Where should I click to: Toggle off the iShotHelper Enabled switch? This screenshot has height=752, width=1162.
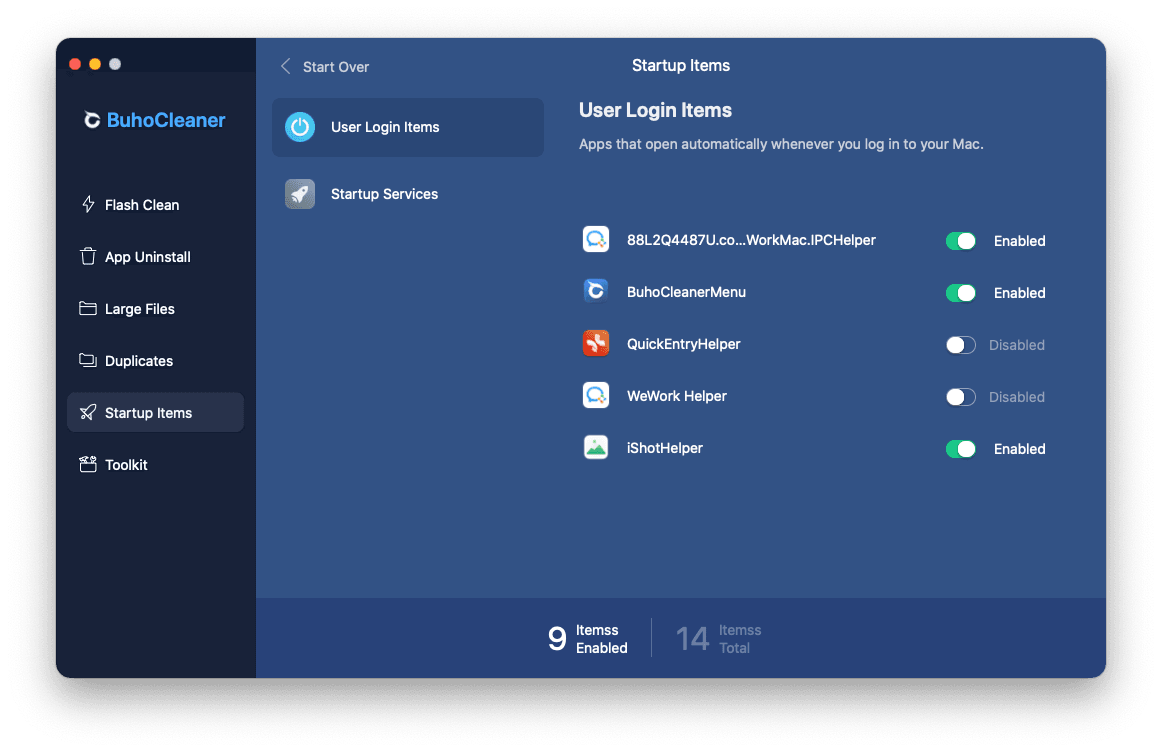[x=960, y=448]
